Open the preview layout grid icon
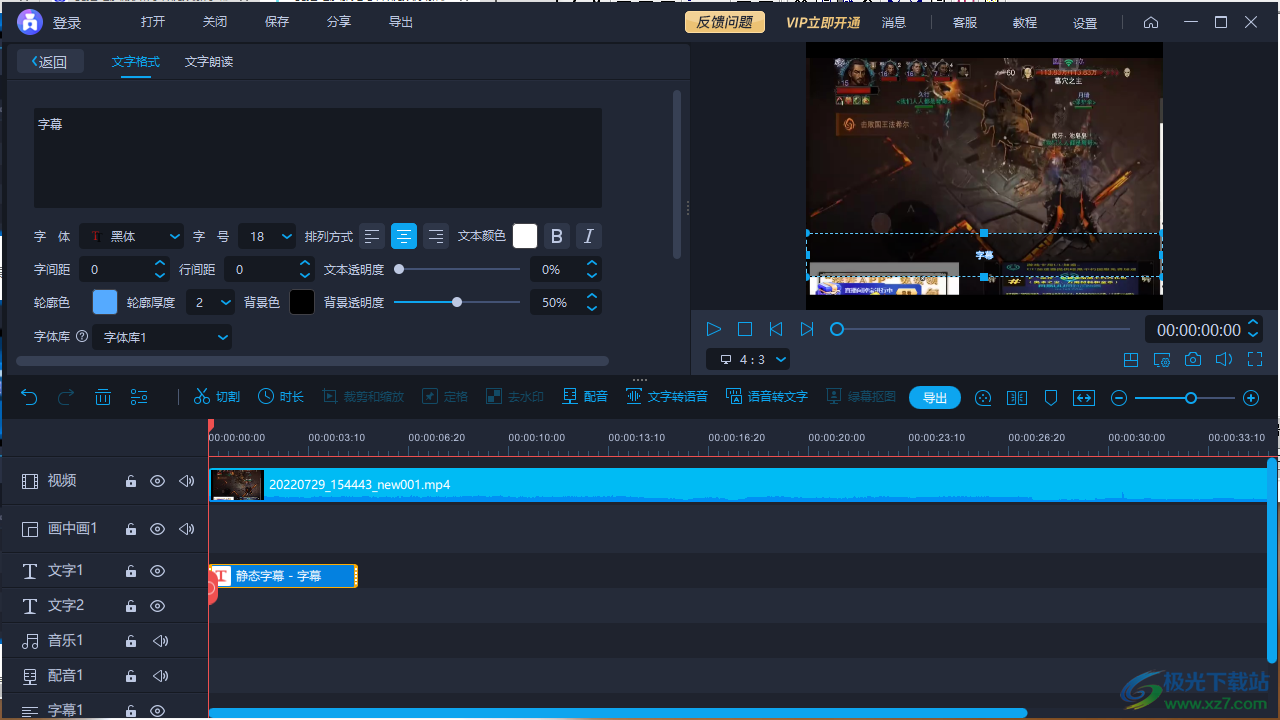Screen dimensions: 1280x720 pyautogui.click(x=1131, y=360)
